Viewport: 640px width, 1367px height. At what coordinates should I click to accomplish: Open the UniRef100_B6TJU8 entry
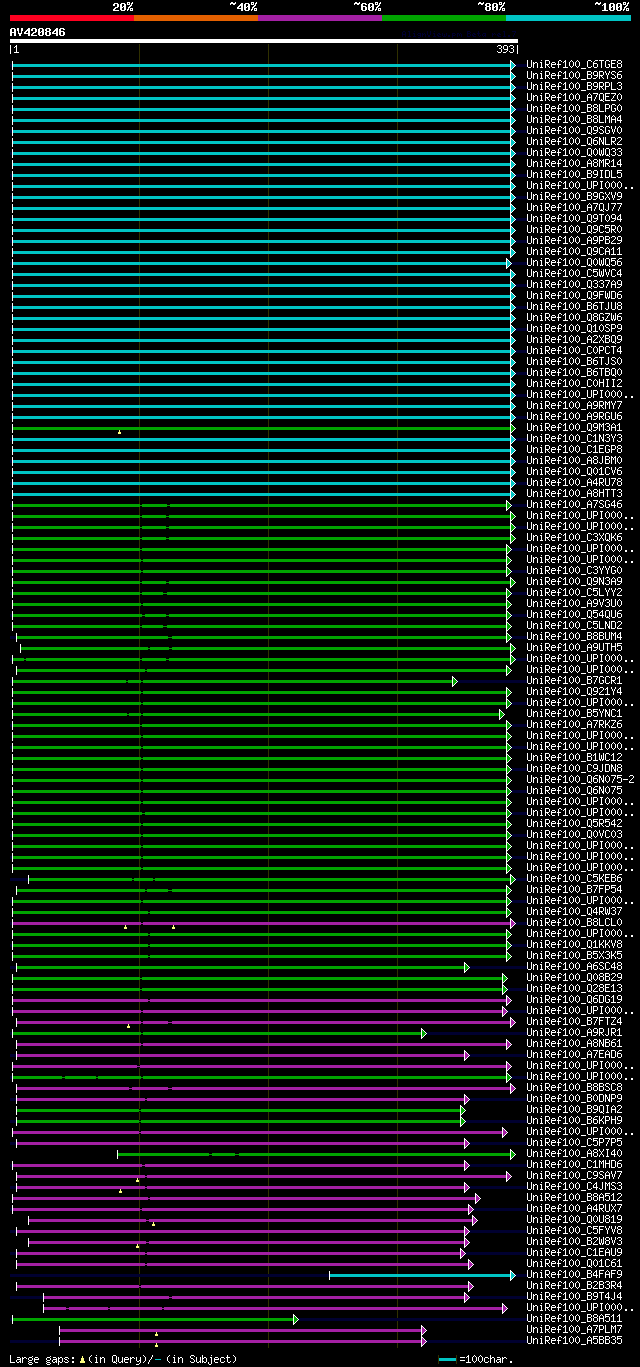[574, 306]
